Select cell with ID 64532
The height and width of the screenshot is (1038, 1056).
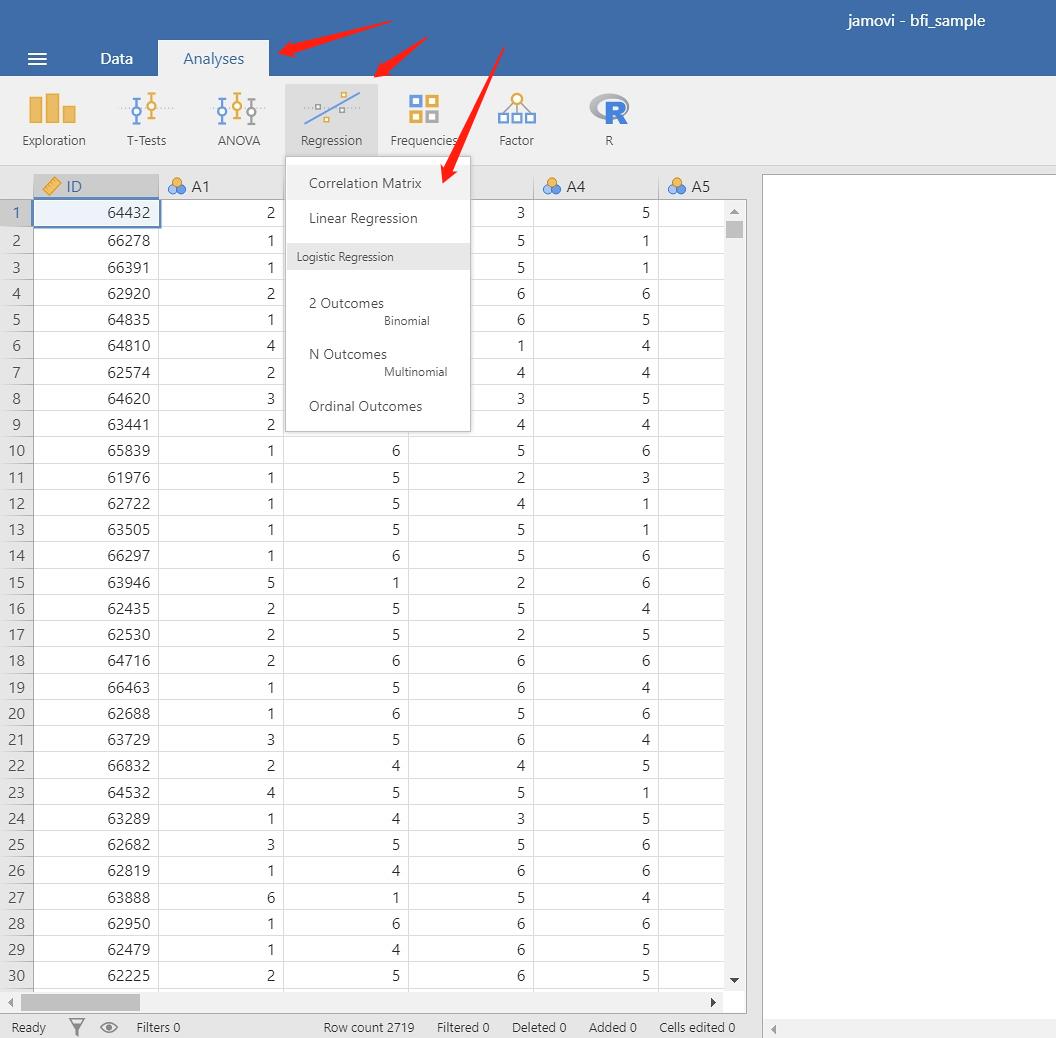click(96, 792)
